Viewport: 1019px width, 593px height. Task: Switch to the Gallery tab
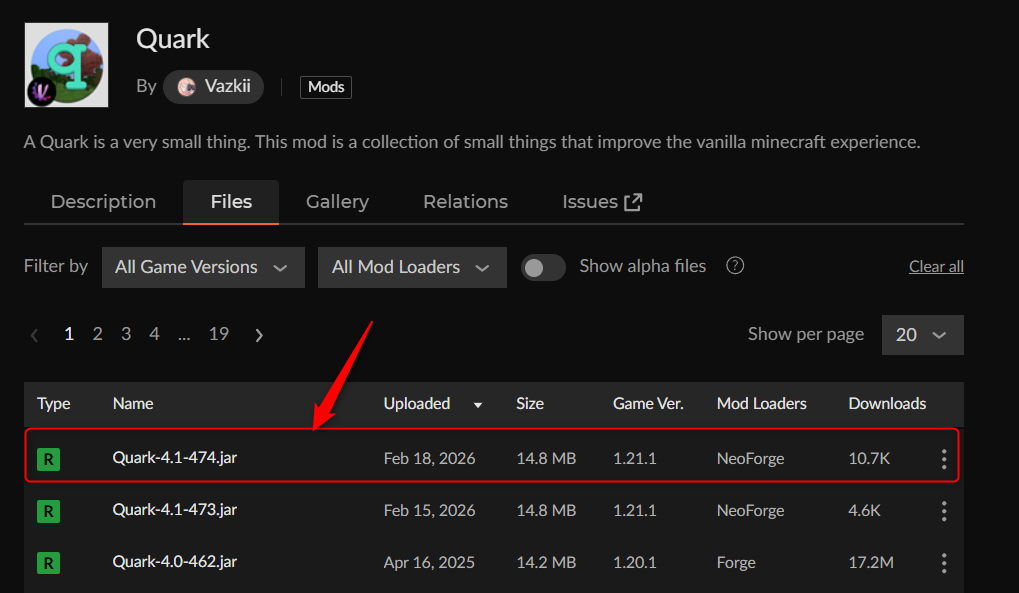click(x=337, y=202)
